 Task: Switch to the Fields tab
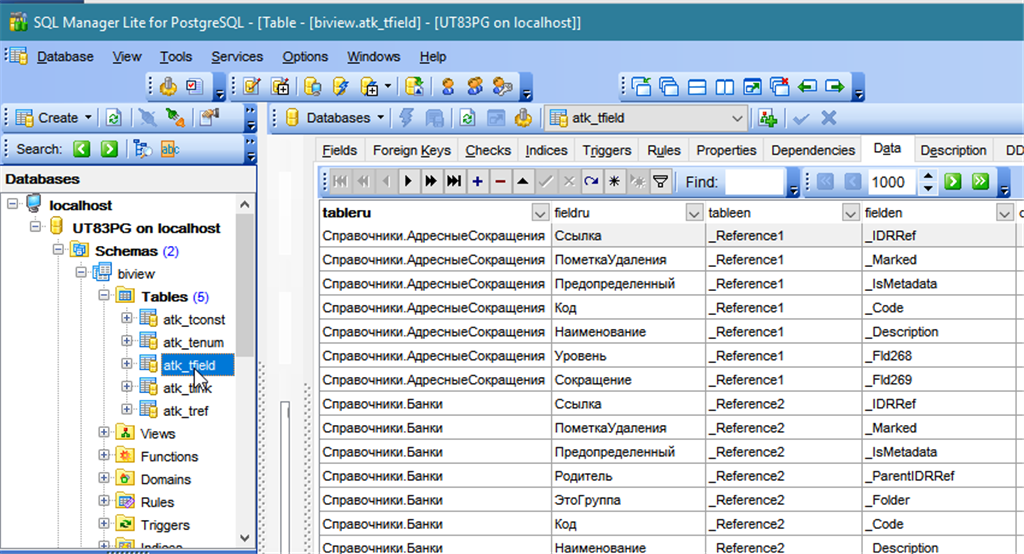(x=340, y=150)
